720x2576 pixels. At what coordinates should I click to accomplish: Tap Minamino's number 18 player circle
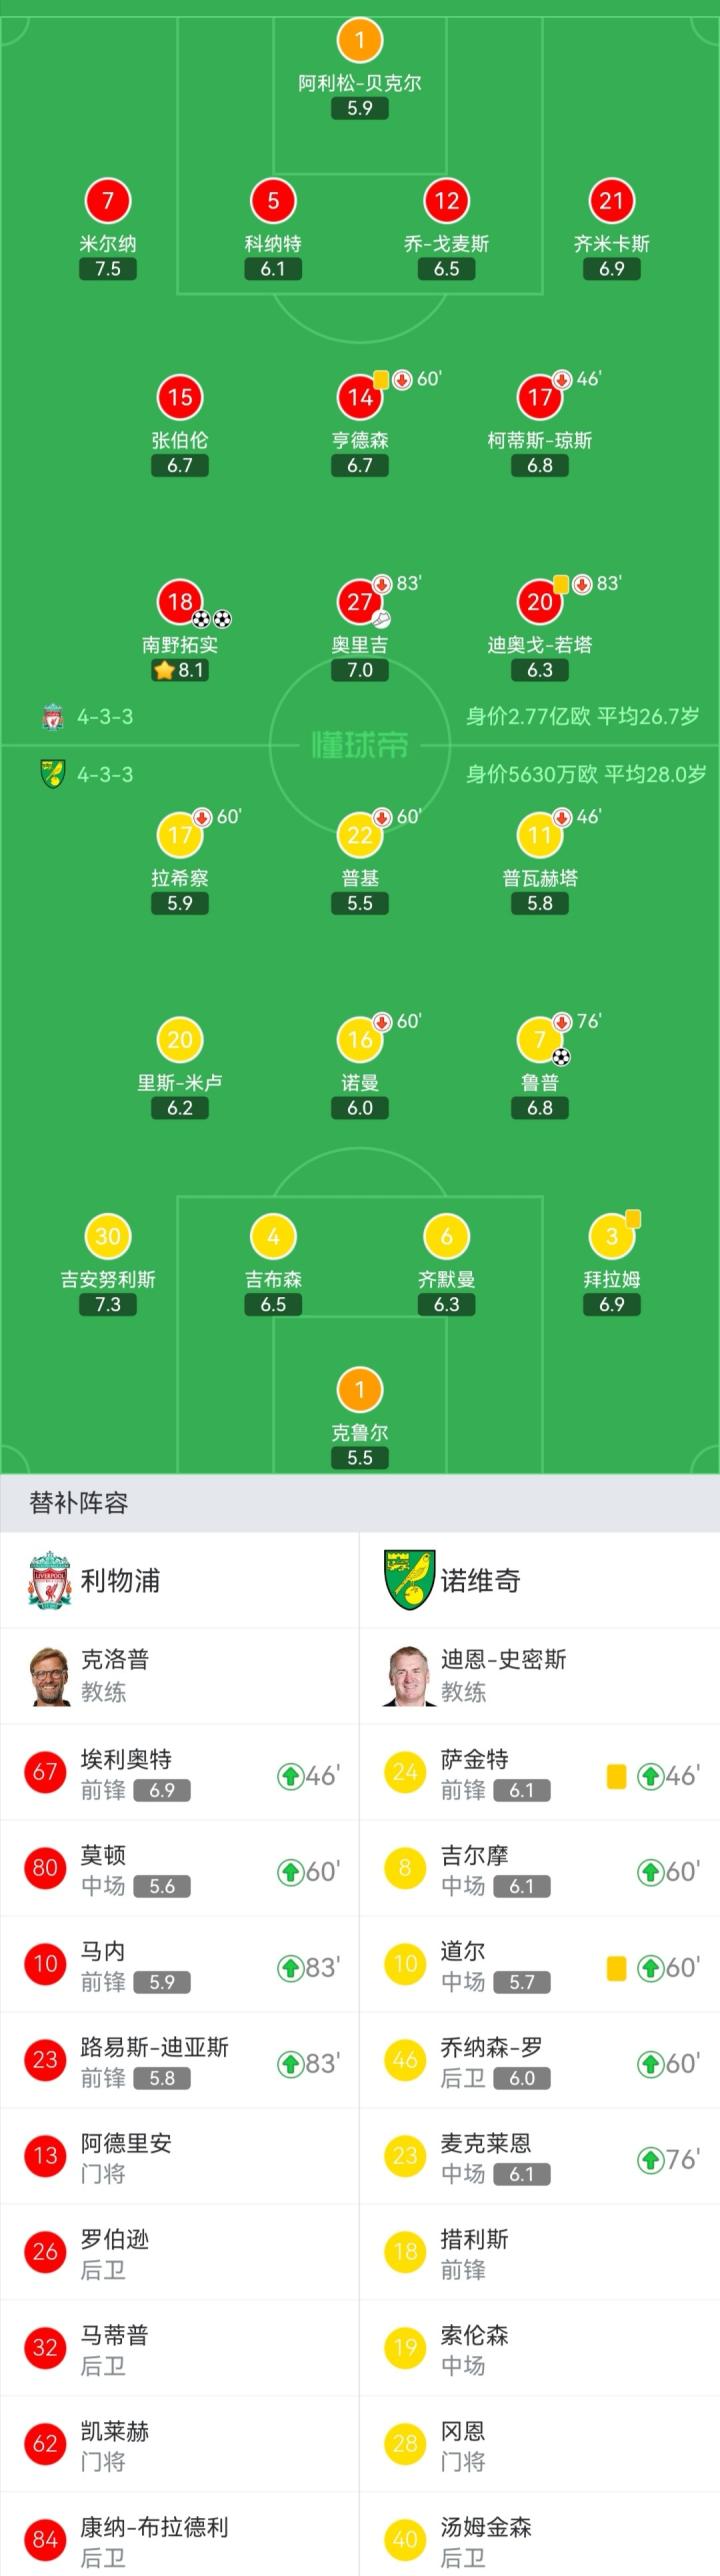(180, 601)
